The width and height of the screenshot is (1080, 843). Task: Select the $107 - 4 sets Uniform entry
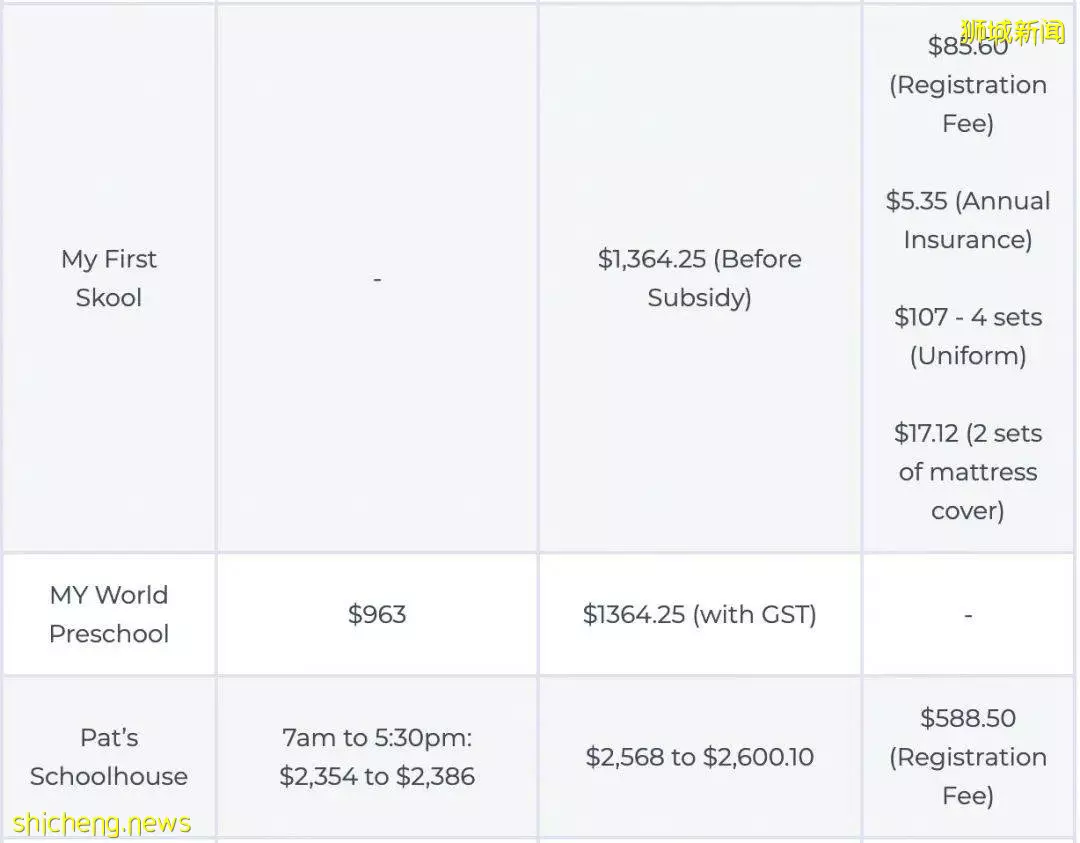pos(968,336)
